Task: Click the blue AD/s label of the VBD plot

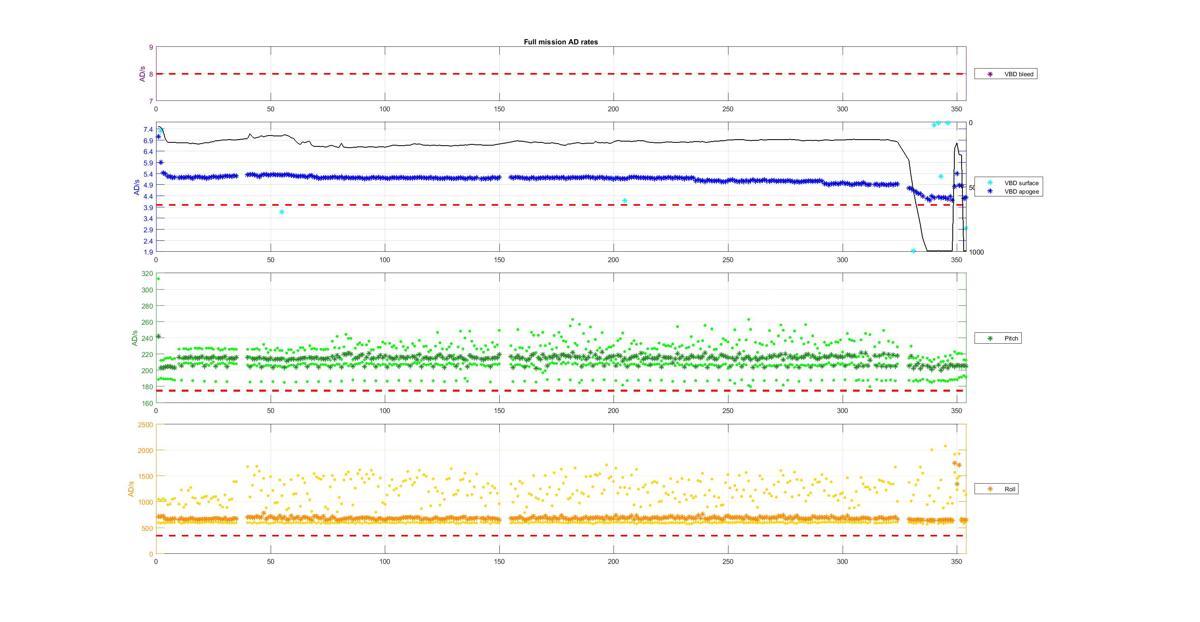Action: pyautogui.click(x=136, y=187)
